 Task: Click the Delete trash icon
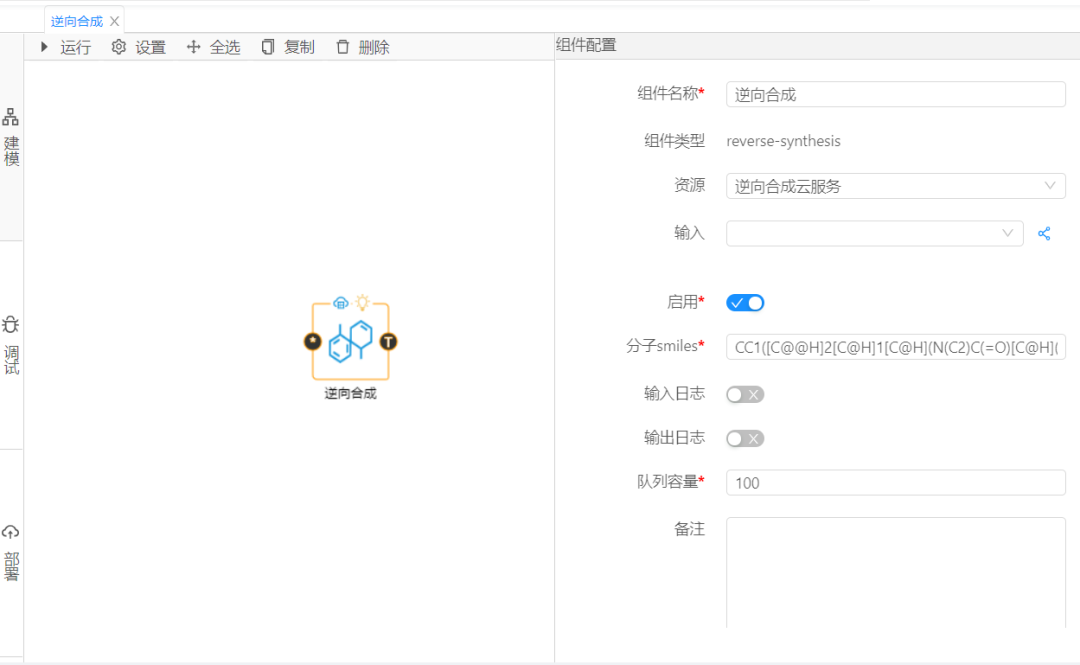[343, 47]
